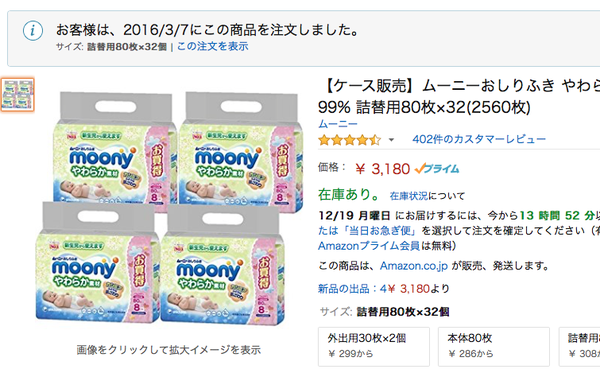Click the product title heading text
600x373 pixels.
pyautogui.click(x=459, y=96)
